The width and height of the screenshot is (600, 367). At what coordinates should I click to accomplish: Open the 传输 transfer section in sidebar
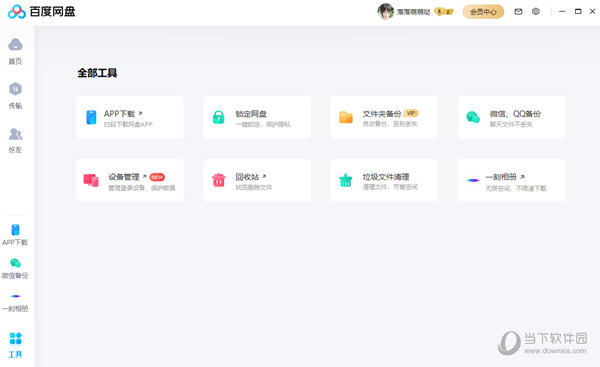point(15,96)
